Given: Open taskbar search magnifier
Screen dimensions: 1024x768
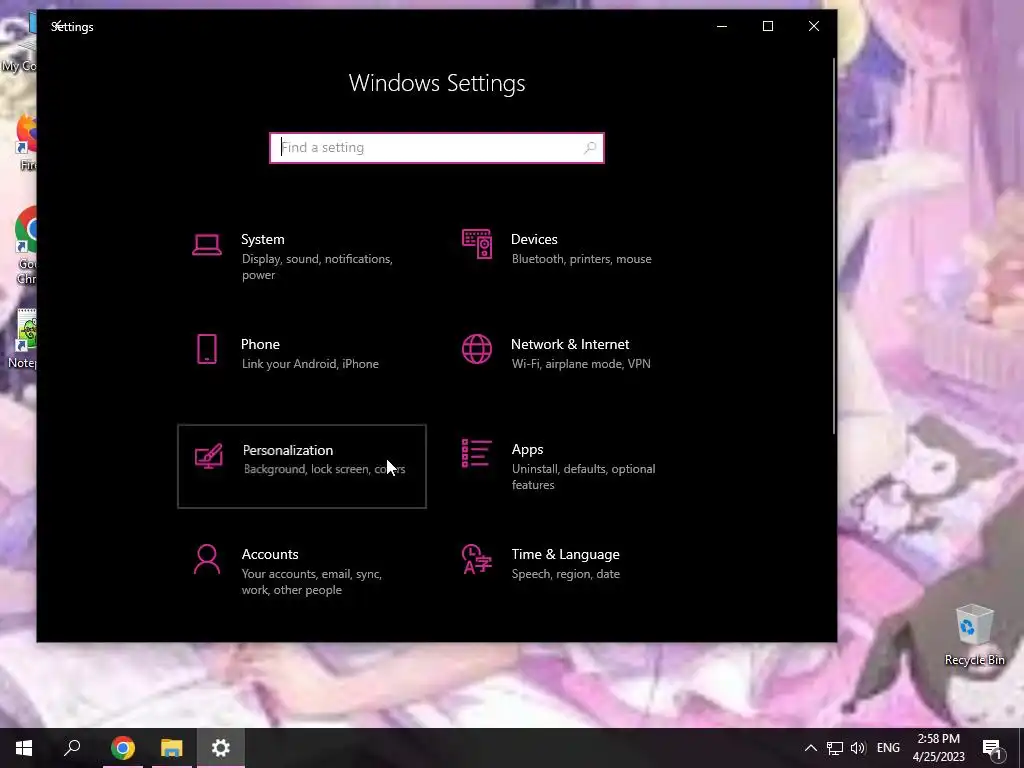Looking at the screenshot, I should point(72,748).
